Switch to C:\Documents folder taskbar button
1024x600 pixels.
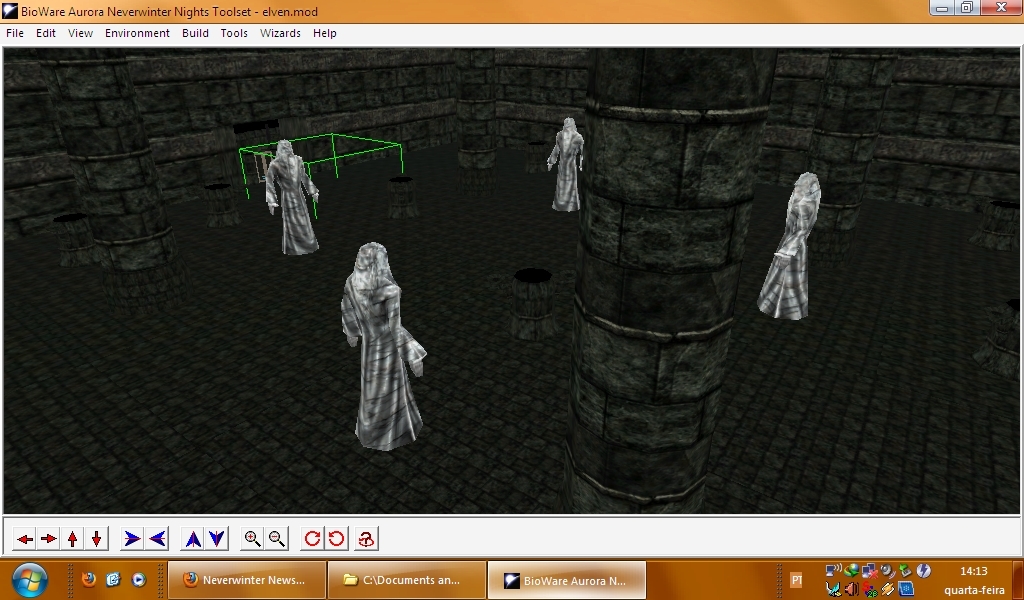pos(406,580)
